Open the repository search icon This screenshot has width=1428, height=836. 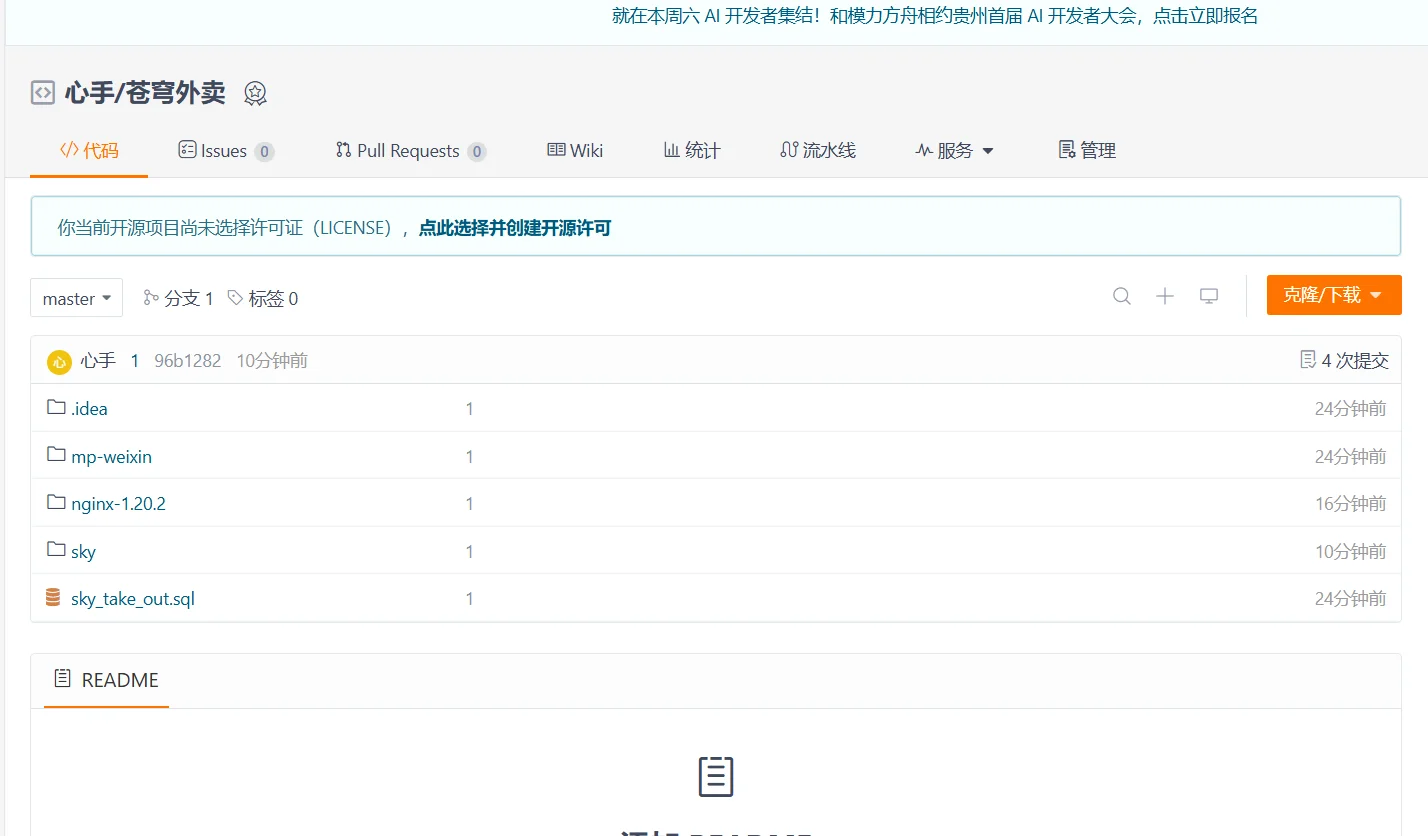point(1121,296)
